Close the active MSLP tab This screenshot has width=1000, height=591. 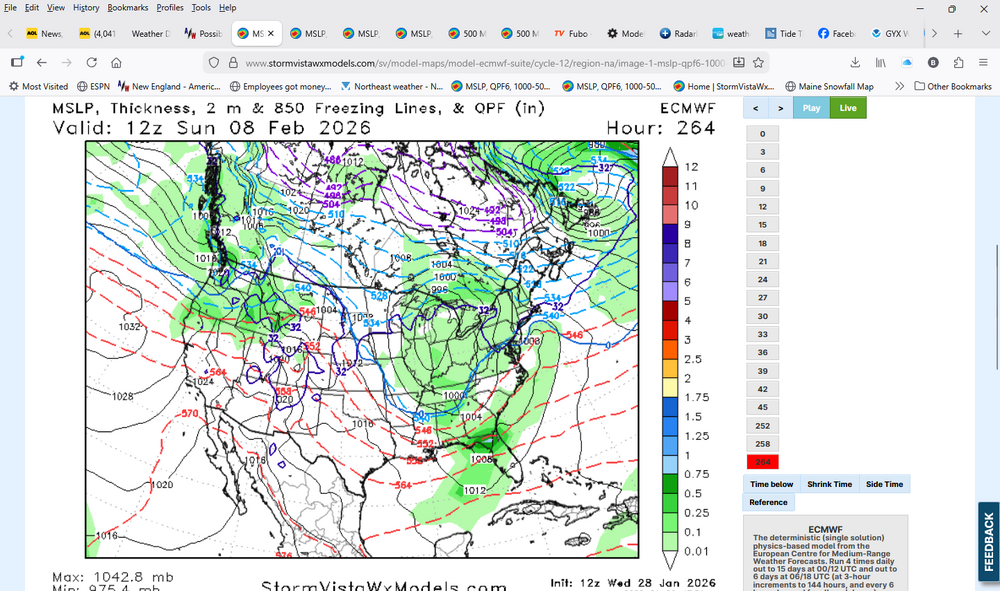point(271,33)
